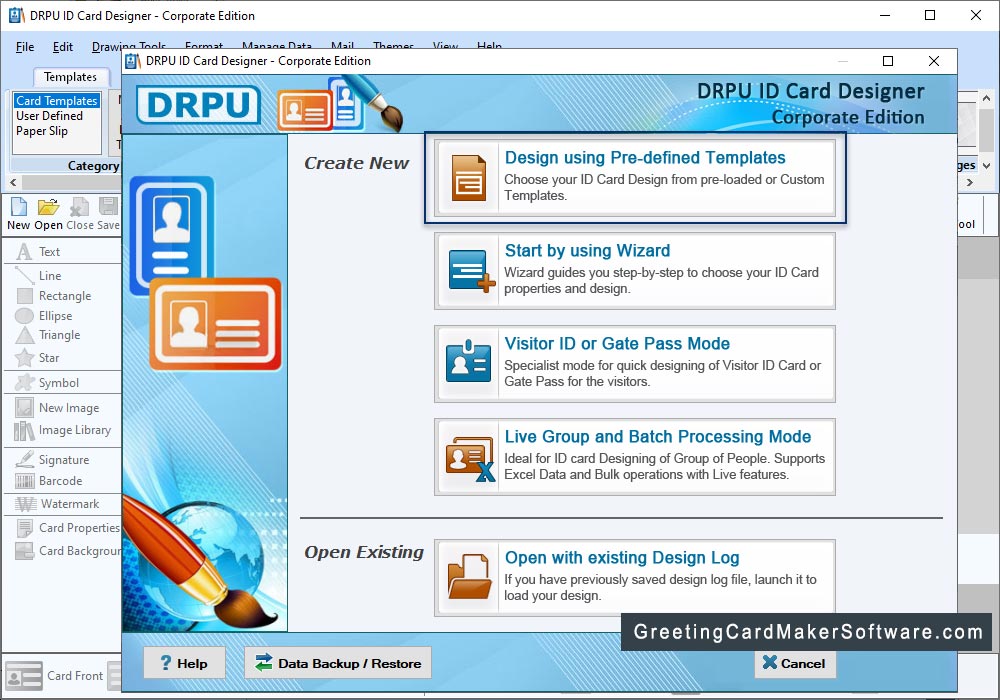Switch to the Templates tab

70,77
